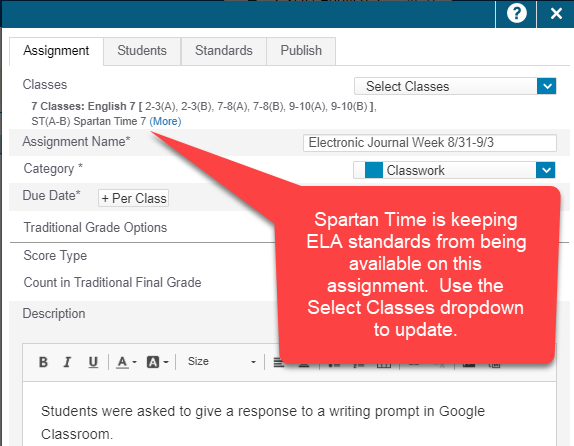Click the Assignment Name text field
574x446 pixels.
[x=430, y=142]
